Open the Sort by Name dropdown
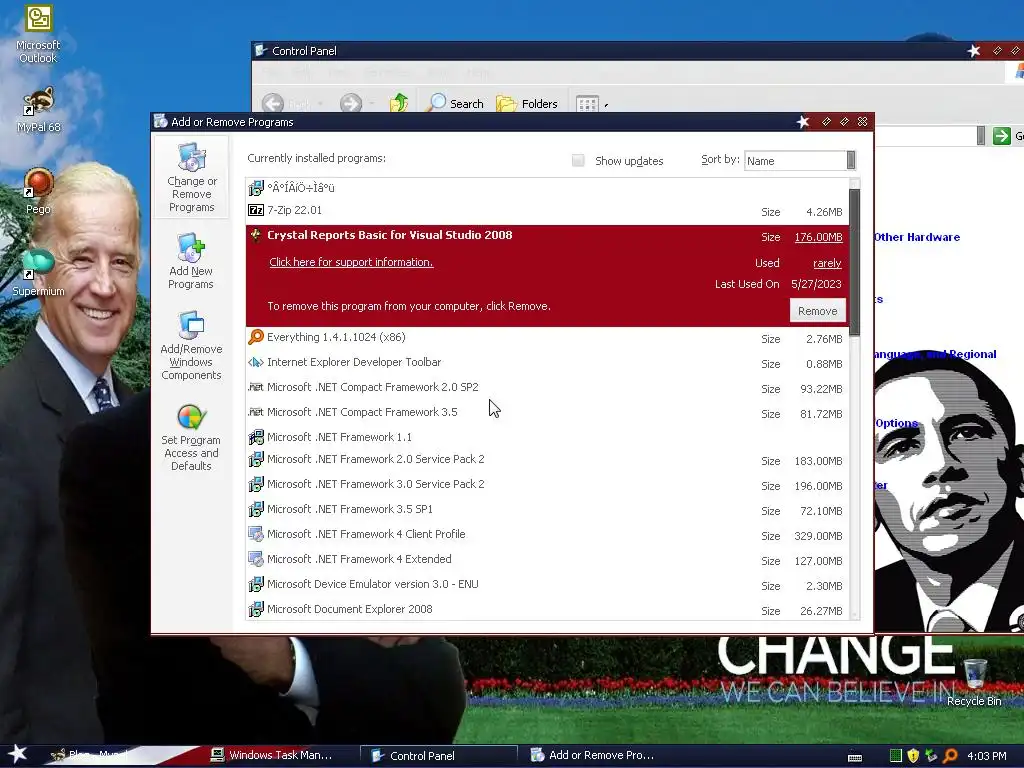The width and height of the screenshot is (1024, 768). point(799,161)
